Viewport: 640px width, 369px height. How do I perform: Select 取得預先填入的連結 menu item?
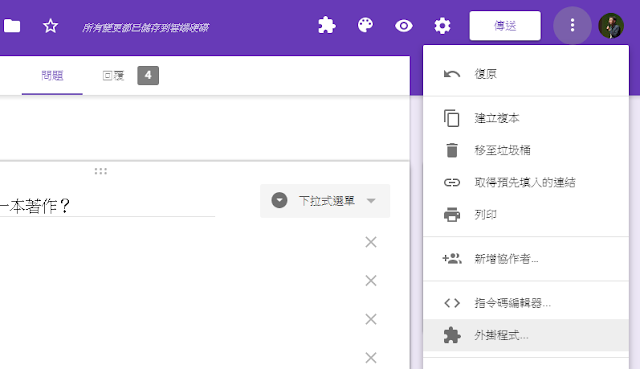click(526, 182)
